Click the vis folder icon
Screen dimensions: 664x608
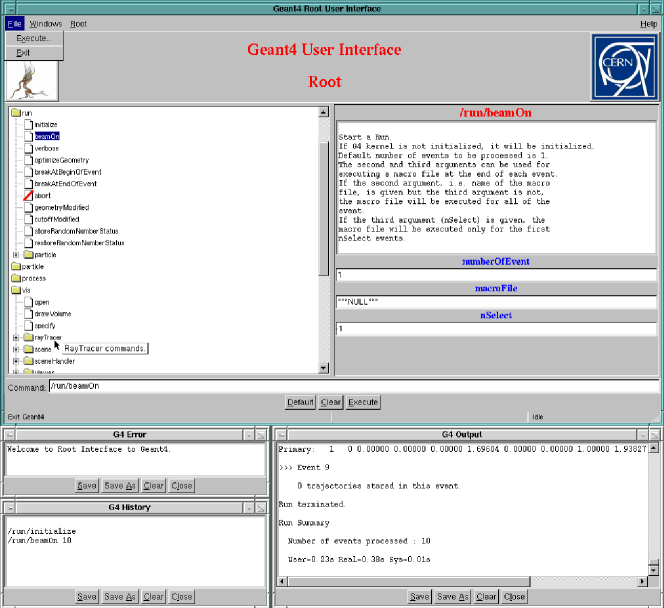(x=16, y=290)
